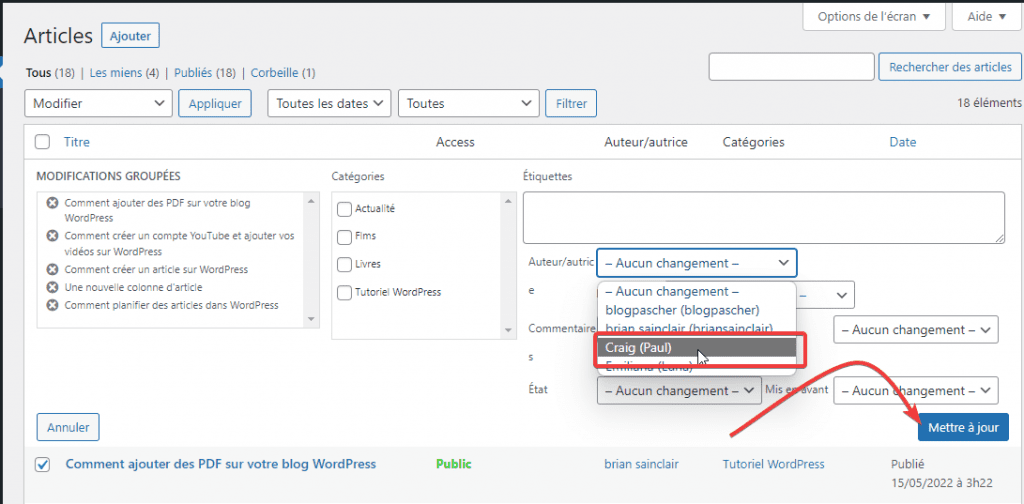Click the '18 éléments' count text

[987, 102]
